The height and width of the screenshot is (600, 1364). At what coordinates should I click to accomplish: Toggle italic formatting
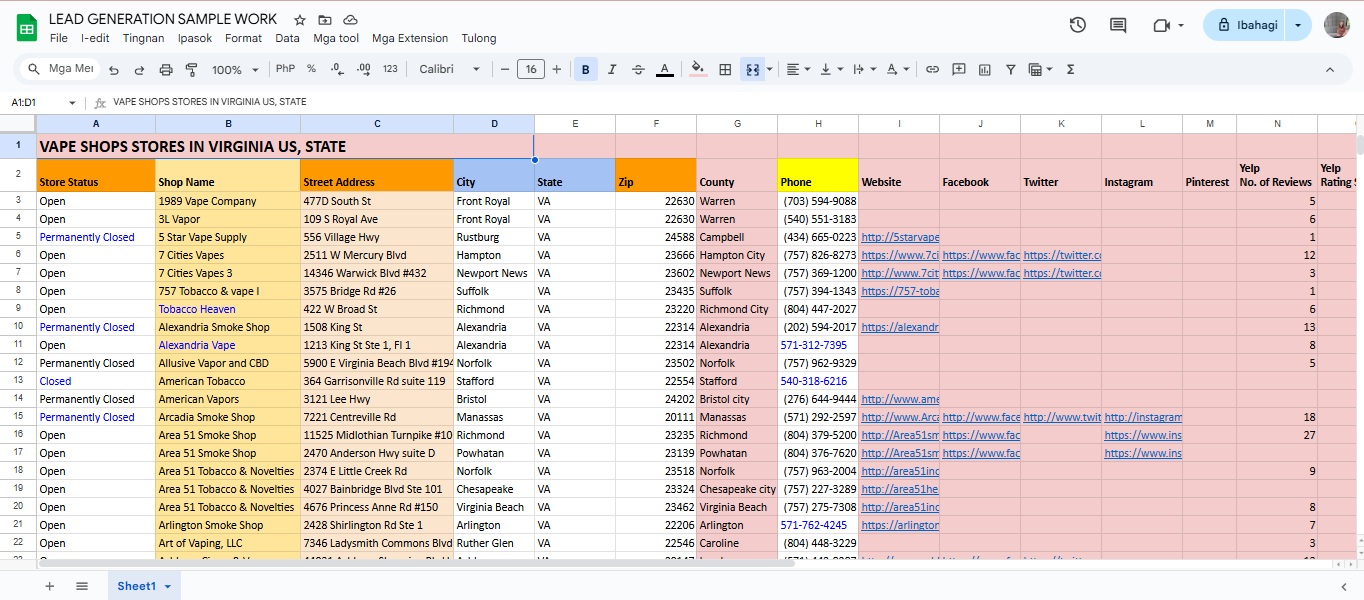612,70
